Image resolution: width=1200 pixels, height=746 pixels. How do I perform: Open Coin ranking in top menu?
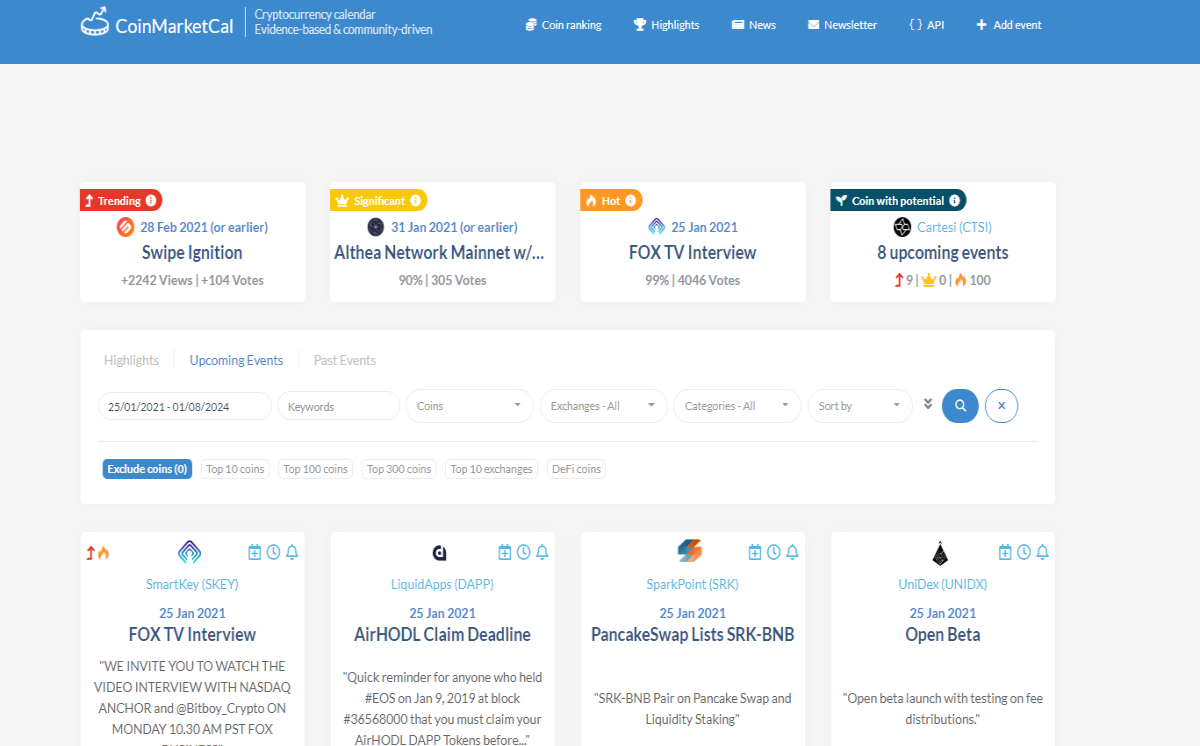(x=564, y=25)
